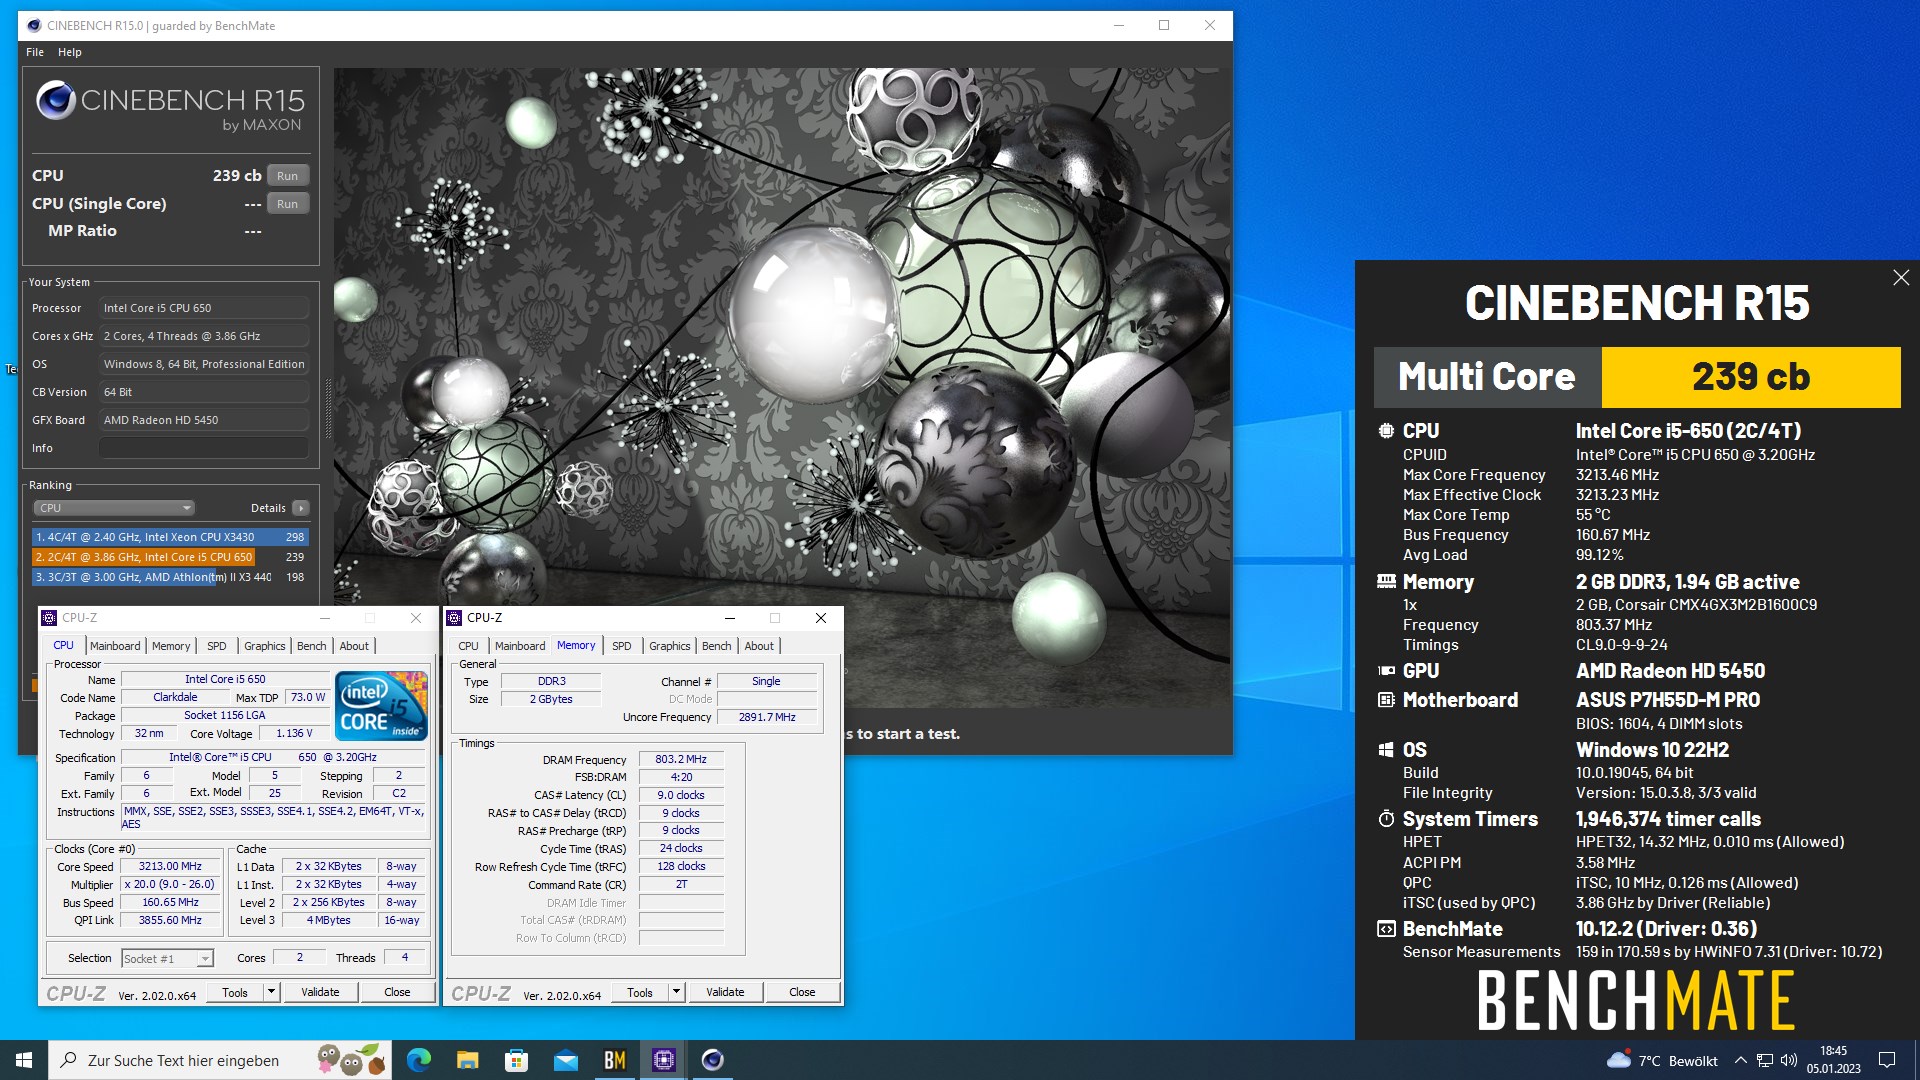Click the Info input field in Your System
The image size is (1920, 1080).
(x=204, y=448)
